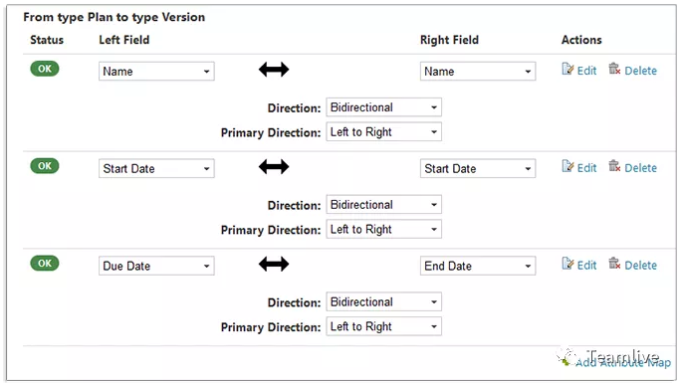Click the Delete link in the Due Date row

click(x=641, y=265)
